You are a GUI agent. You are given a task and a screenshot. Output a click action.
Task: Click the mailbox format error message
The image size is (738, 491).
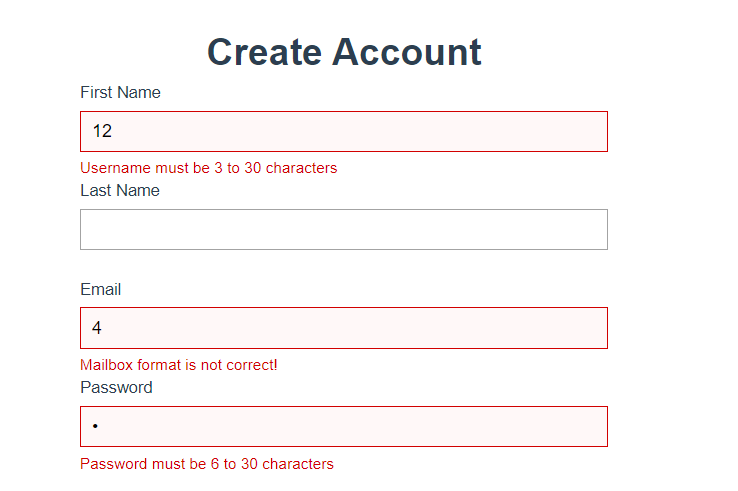click(x=178, y=365)
